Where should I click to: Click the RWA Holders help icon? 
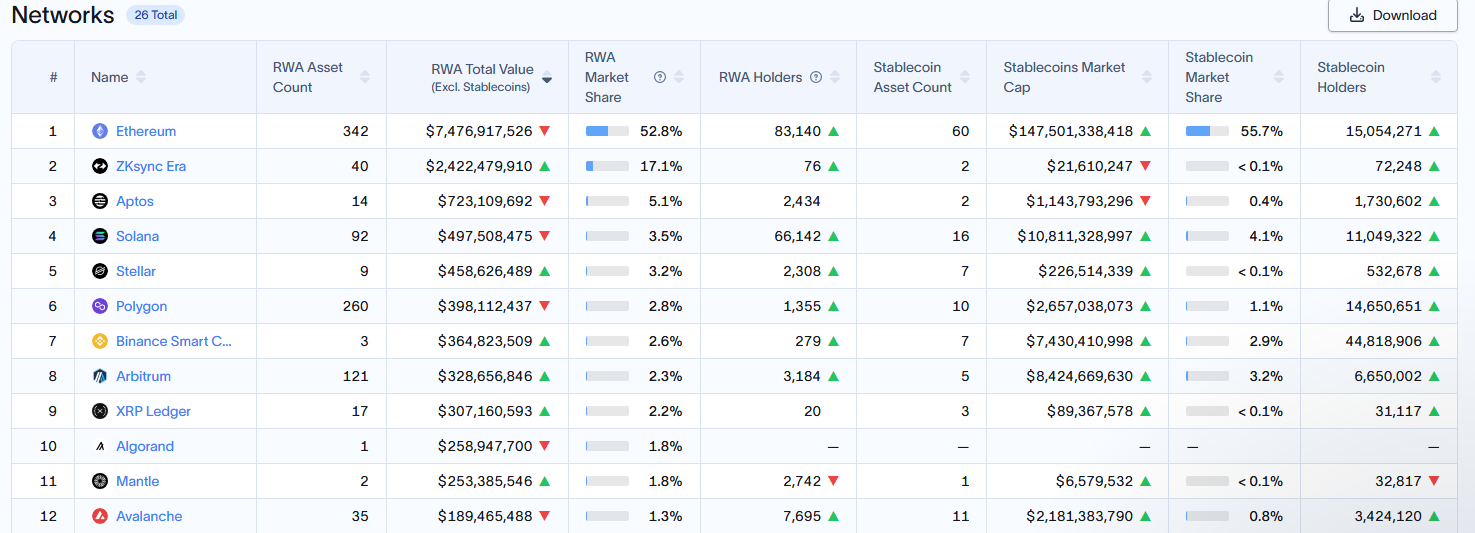tap(816, 77)
